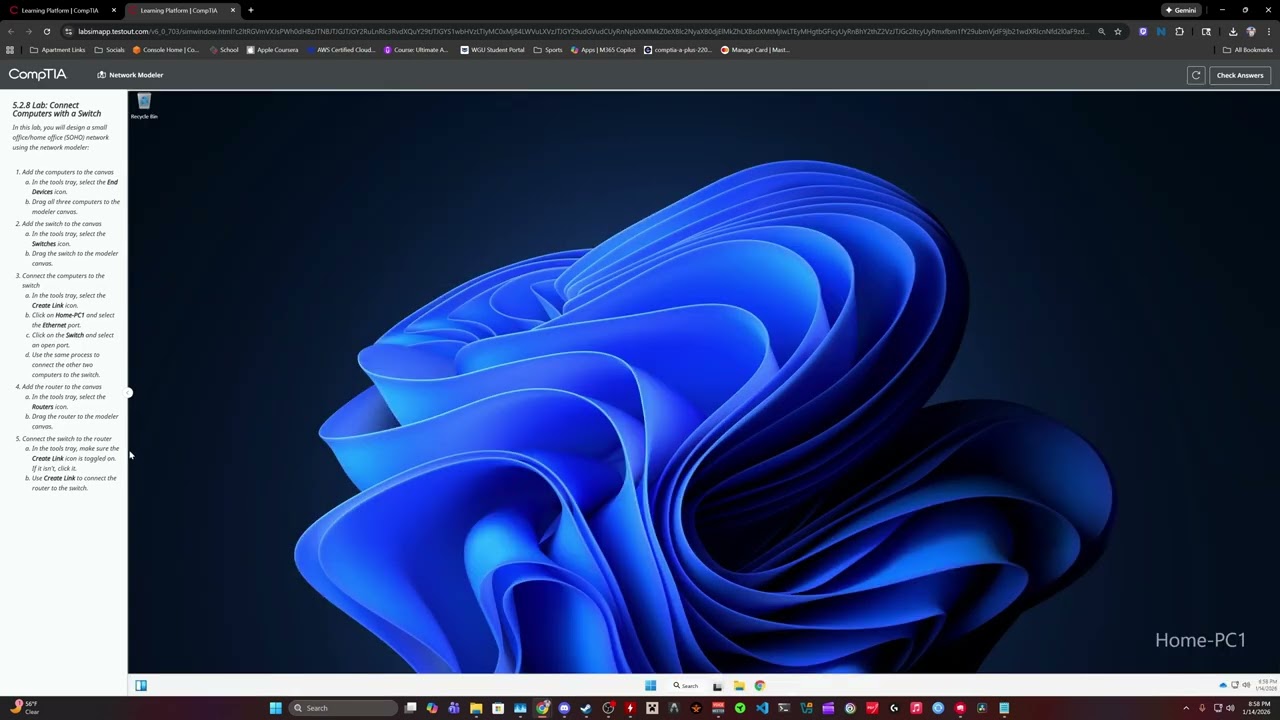The width and height of the screenshot is (1280, 720).
Task: Open the simulated taskbar Search box
Action: click(686, 686)
